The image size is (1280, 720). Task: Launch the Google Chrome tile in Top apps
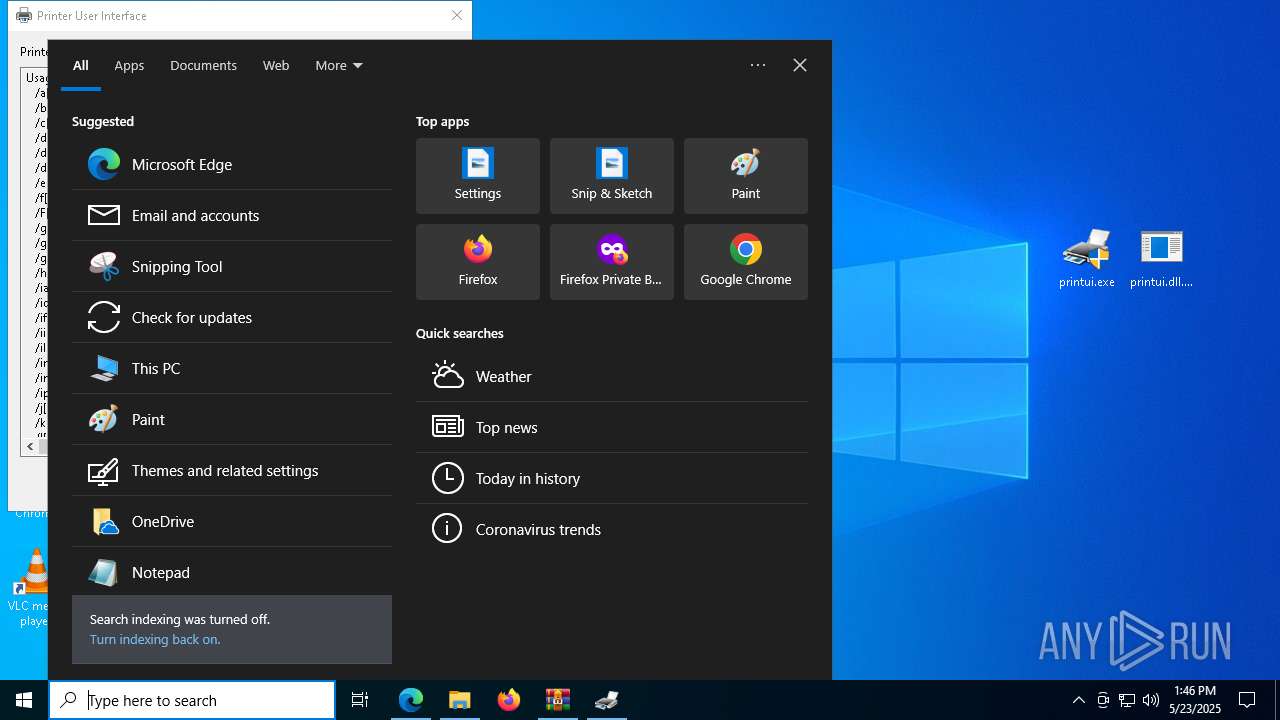pos(746,262)
